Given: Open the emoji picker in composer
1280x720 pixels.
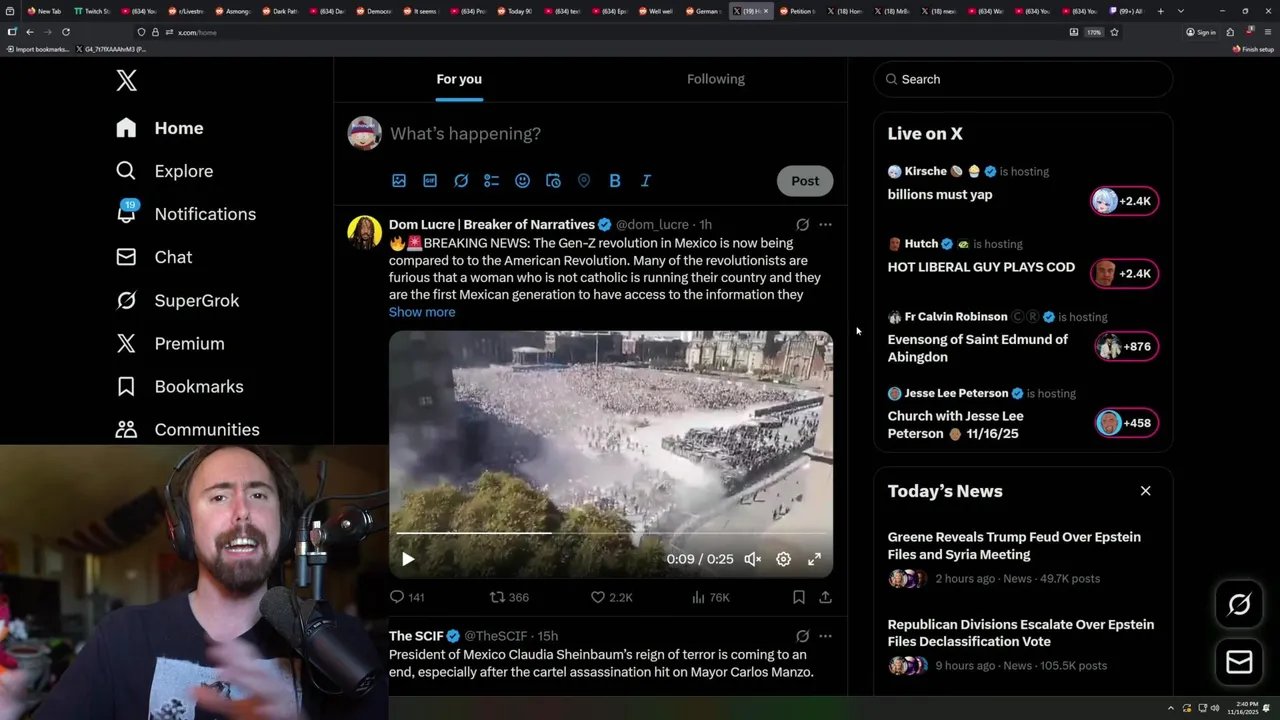Looking at the screenshot, I should point(522,181).
